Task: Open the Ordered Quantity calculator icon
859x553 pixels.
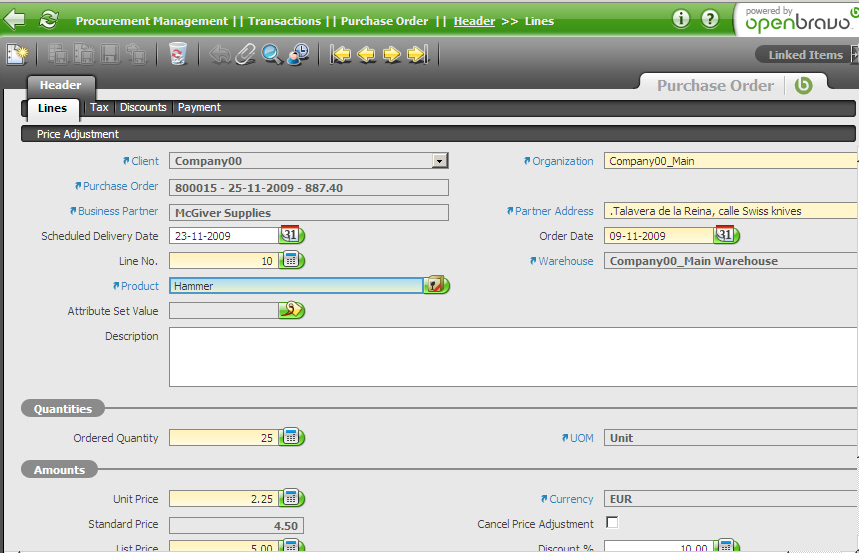Action: [291, 437]
